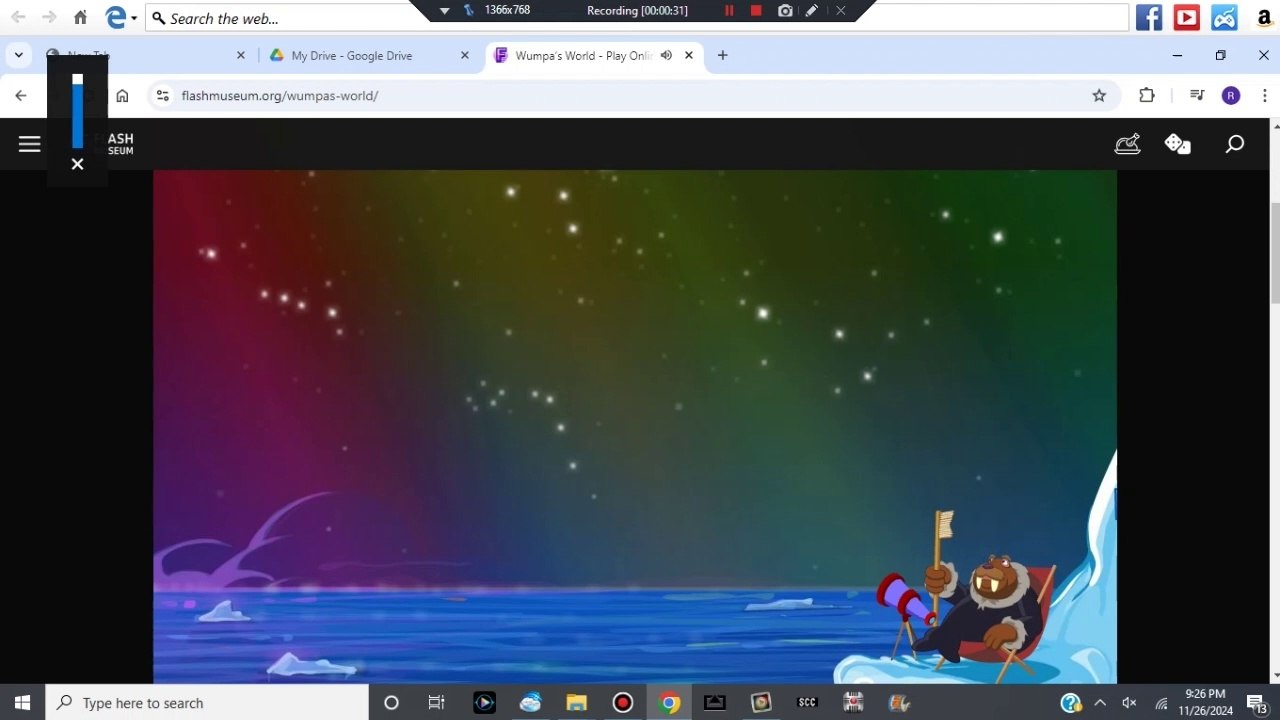The height and width of the screenshot is (720, 1280).
Task: Open the network Wi-Fi tray icon
Action: click(x=1161, y=703)
